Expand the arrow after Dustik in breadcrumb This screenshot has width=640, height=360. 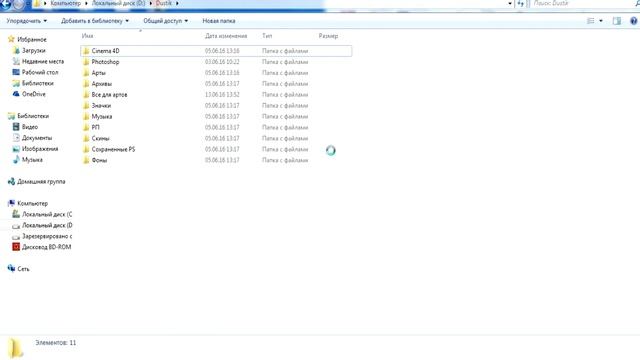[177, 3]
